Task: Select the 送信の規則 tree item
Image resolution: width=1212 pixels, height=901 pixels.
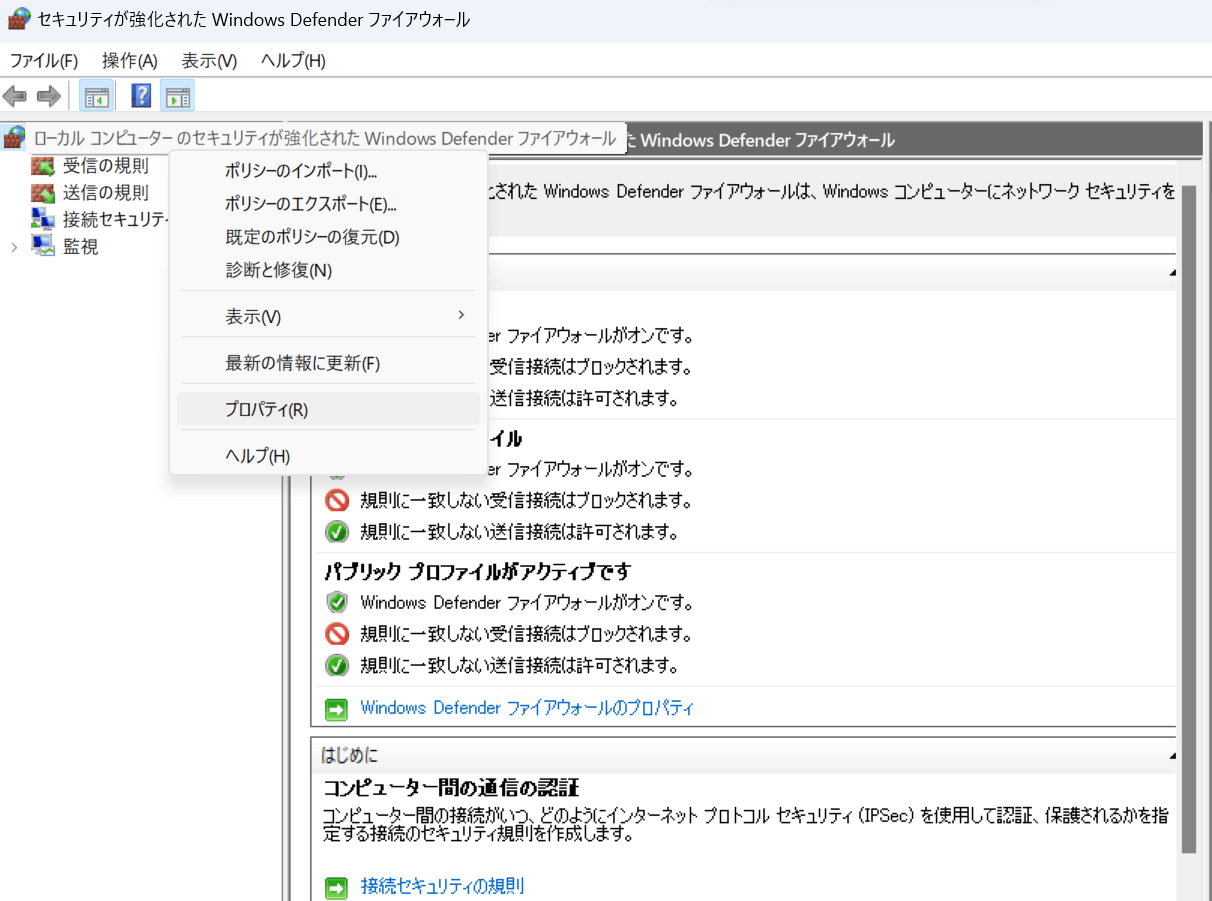Action: pos(106,193)
